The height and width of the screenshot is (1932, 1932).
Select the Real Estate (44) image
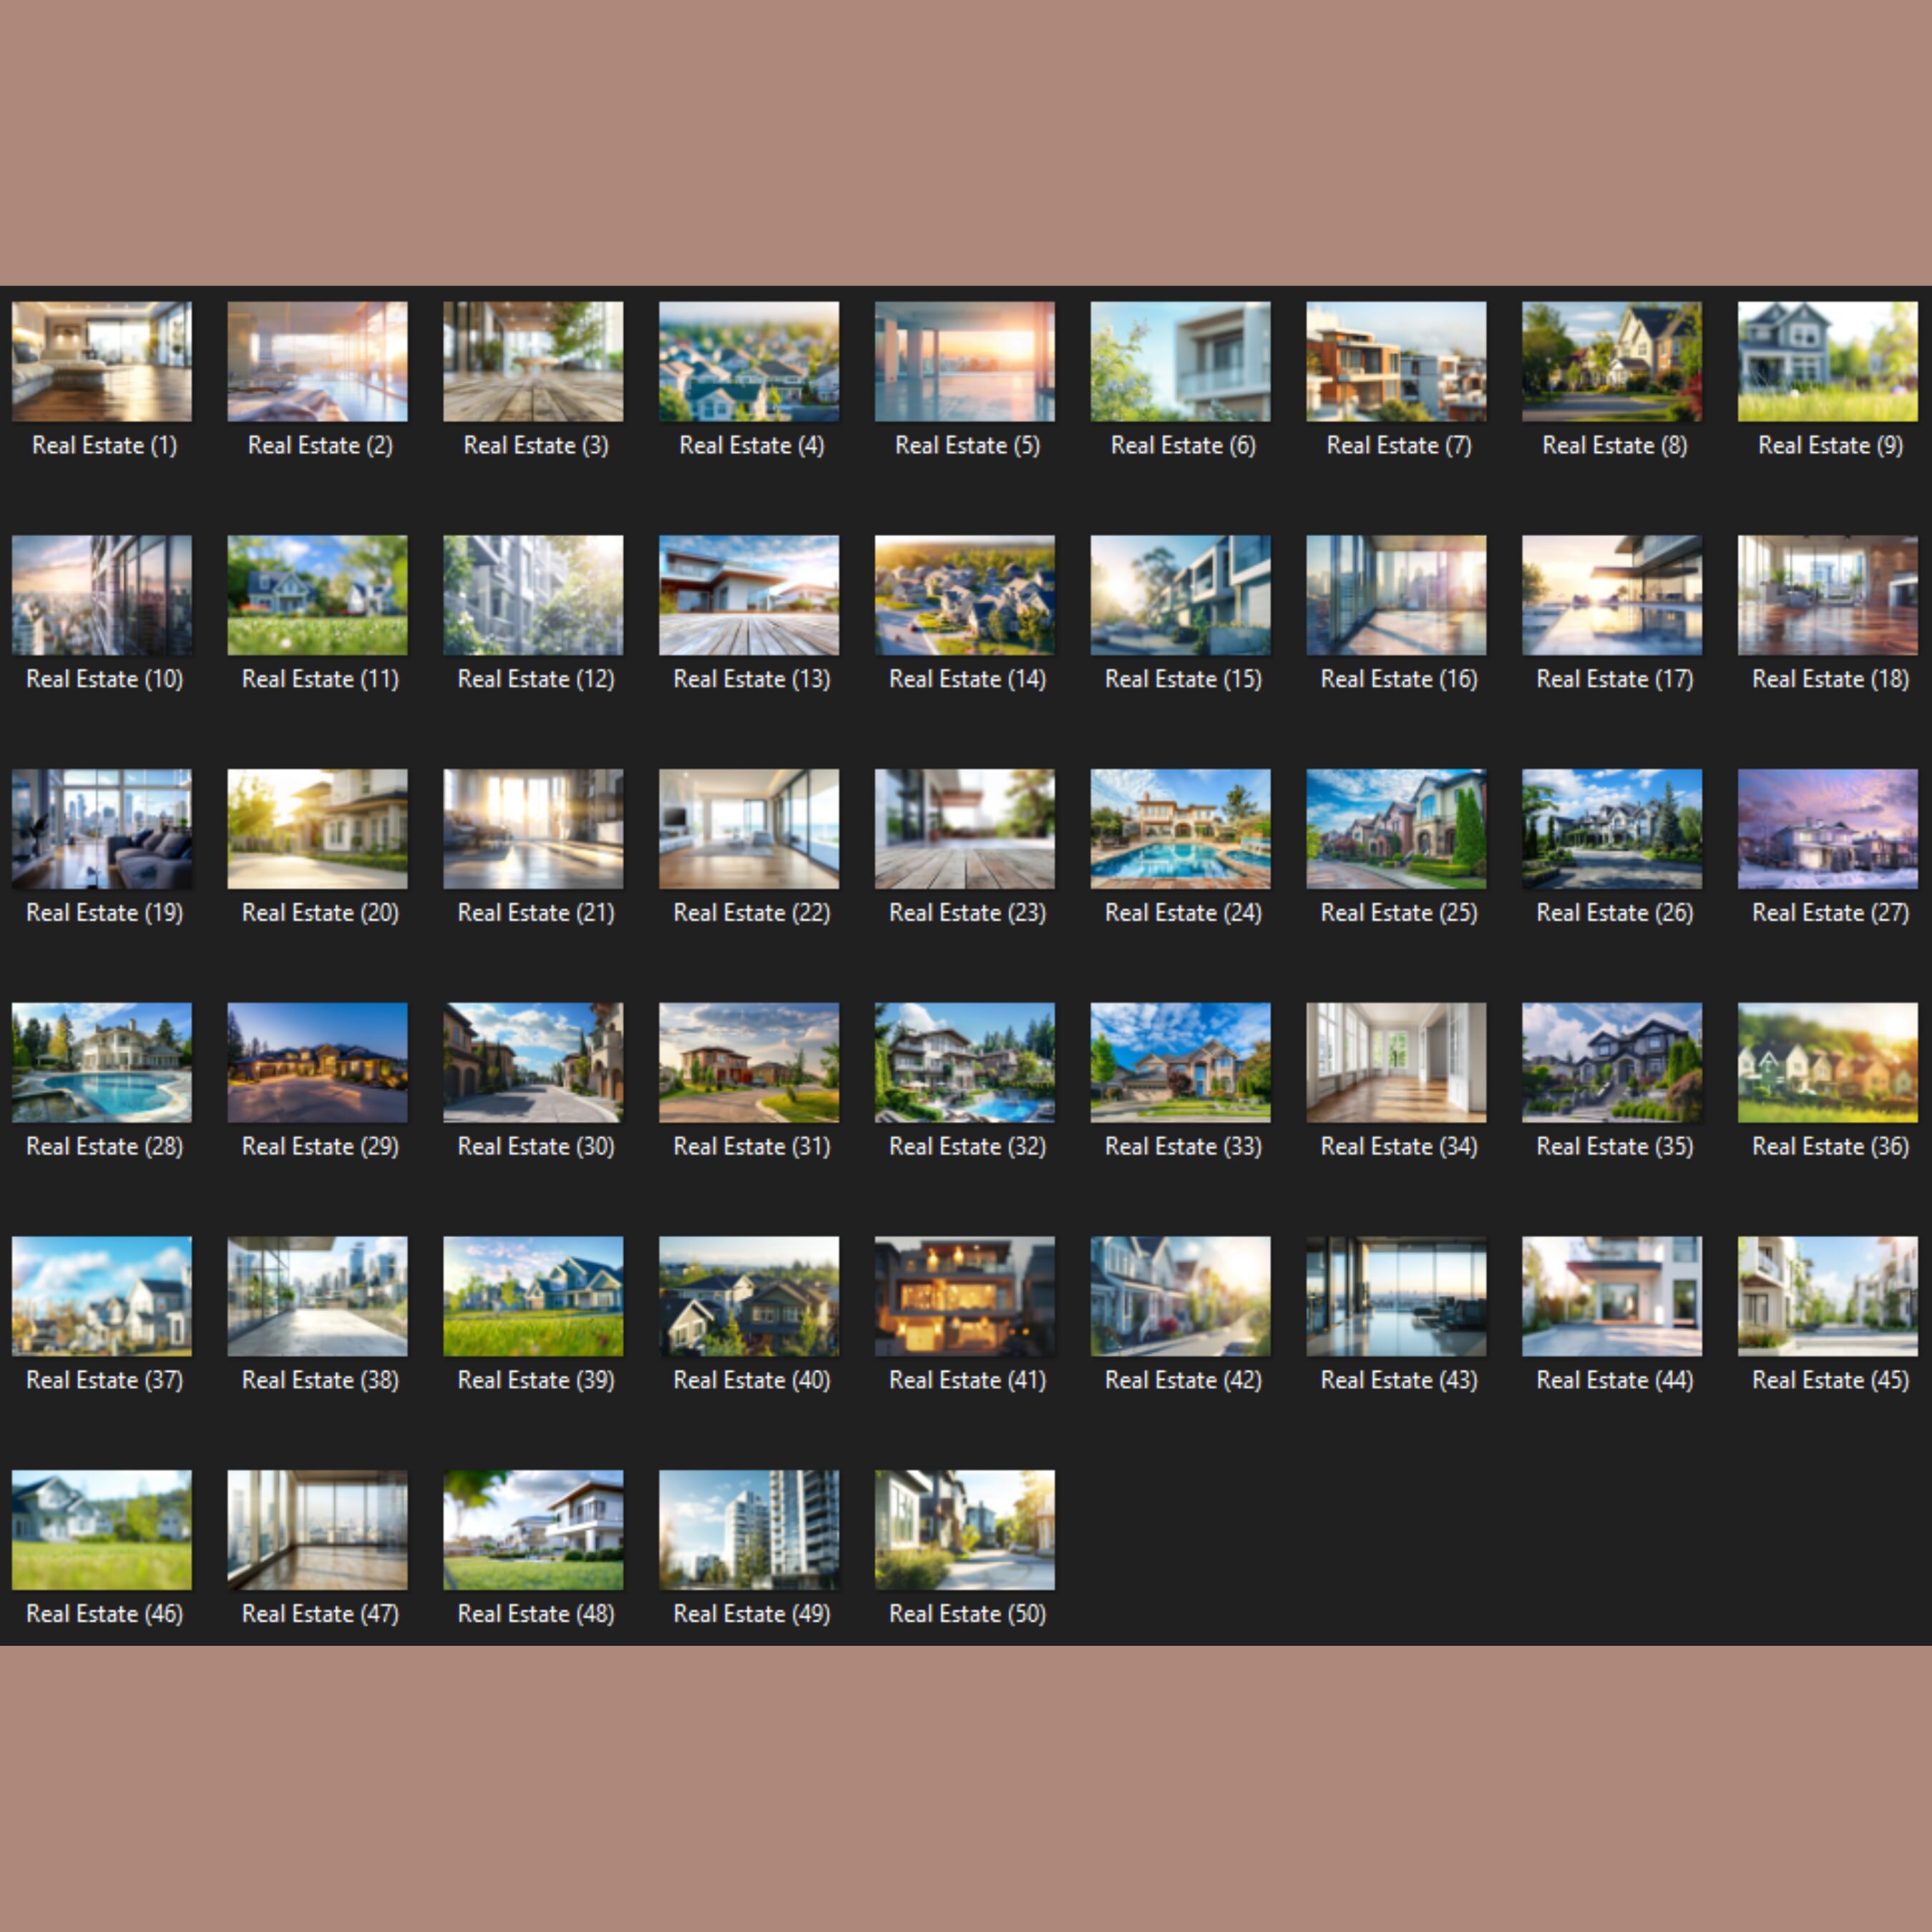[x=1612, y=1296]
